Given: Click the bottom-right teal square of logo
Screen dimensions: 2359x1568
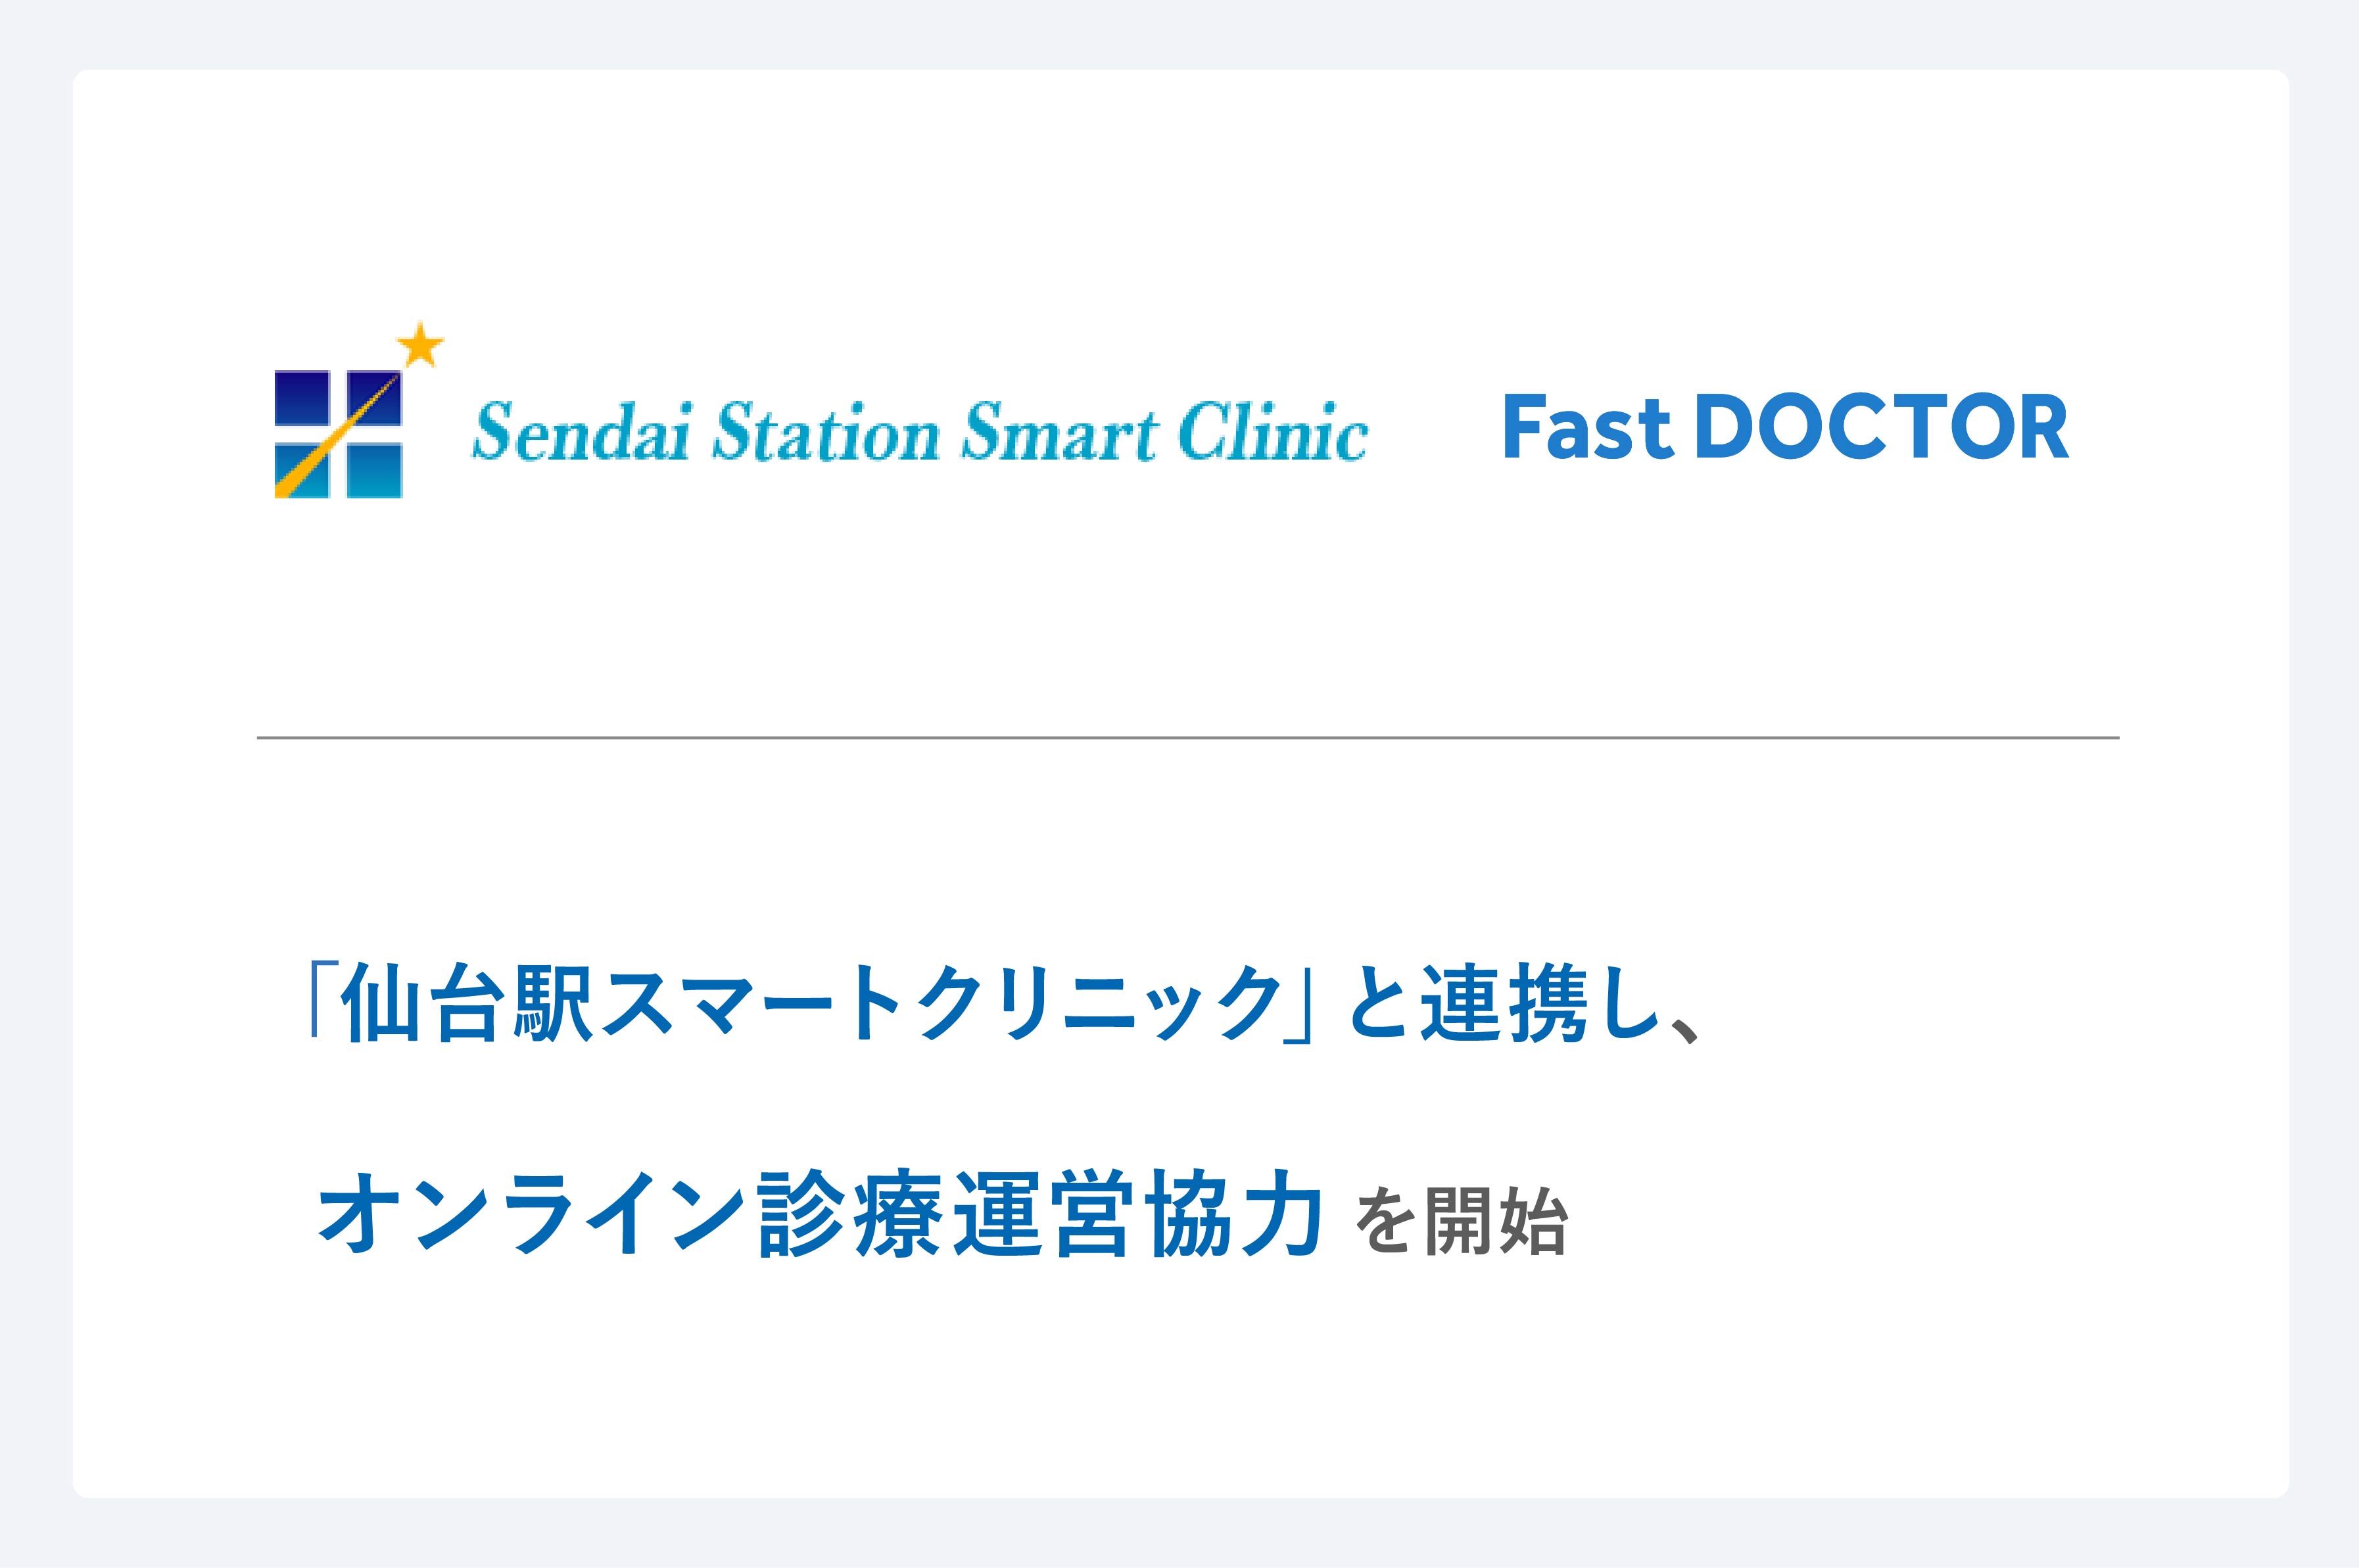Looking at the screenshot, I should click(374, 470).
